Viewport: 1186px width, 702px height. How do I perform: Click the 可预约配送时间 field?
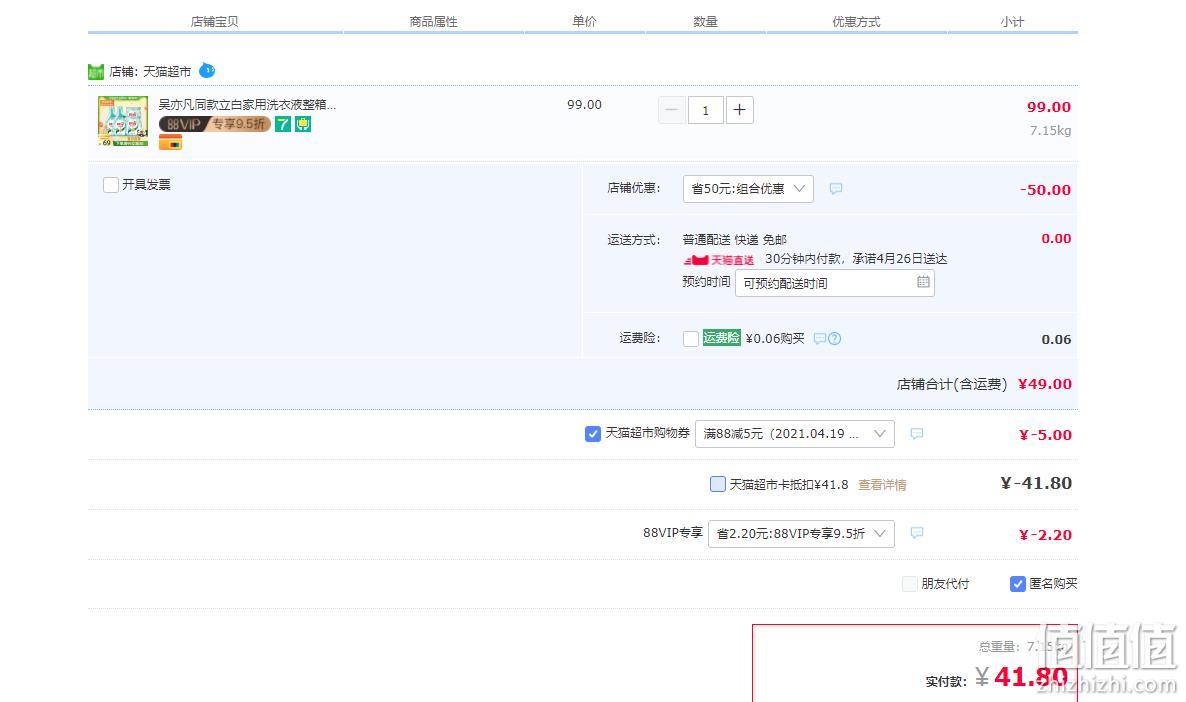point(834,283)
